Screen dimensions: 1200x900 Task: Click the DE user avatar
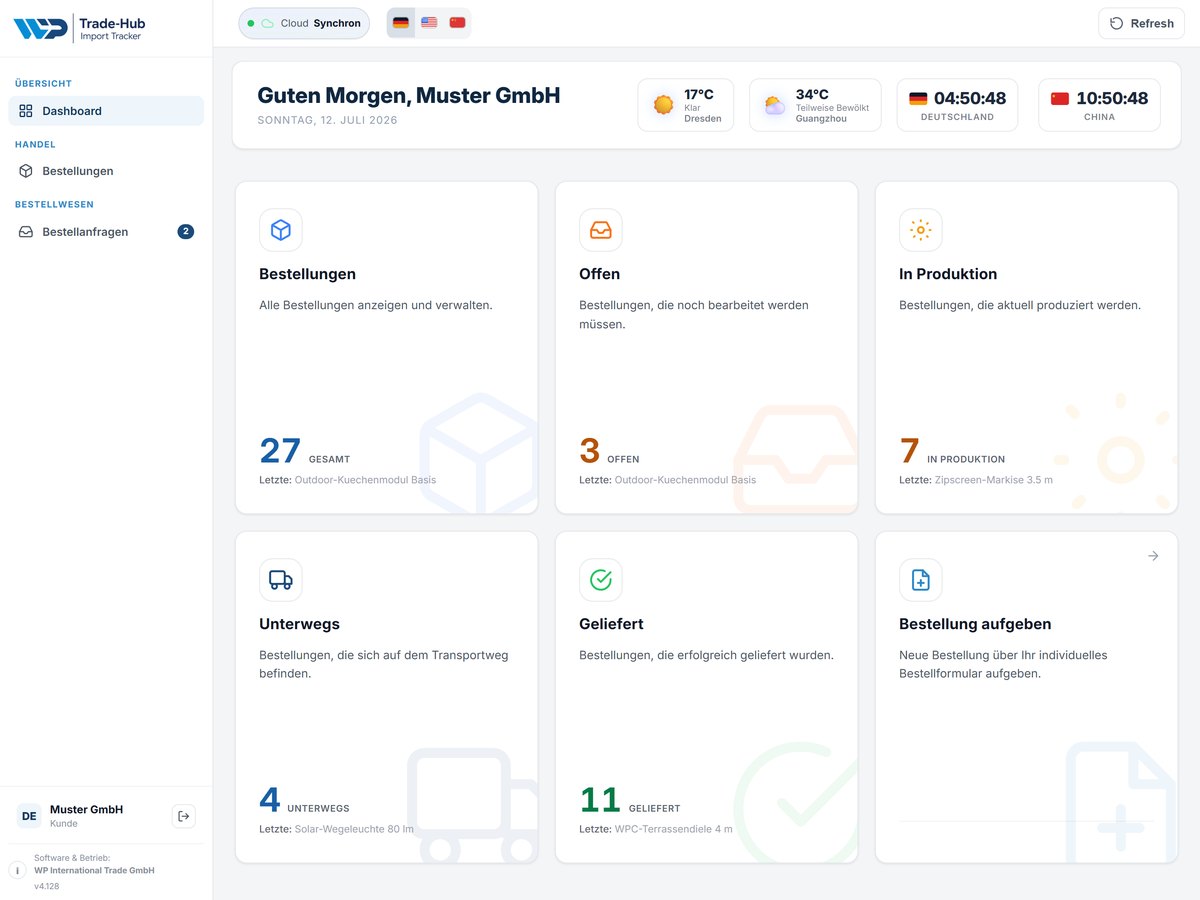pyautogui.click(x=30, y=816)
